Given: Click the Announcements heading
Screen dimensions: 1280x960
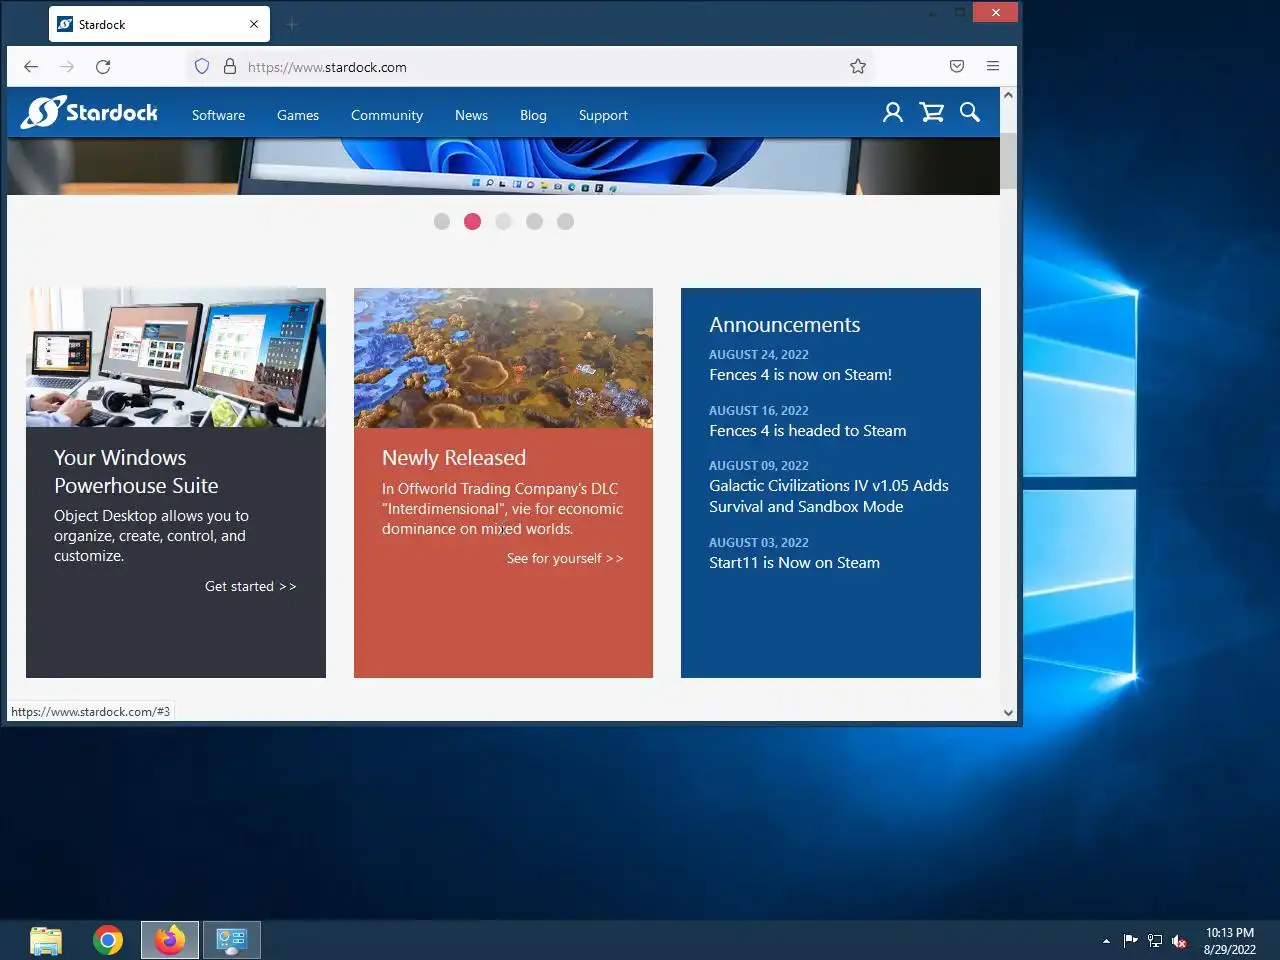Looking at the screenshot, I should pos(784,324).
